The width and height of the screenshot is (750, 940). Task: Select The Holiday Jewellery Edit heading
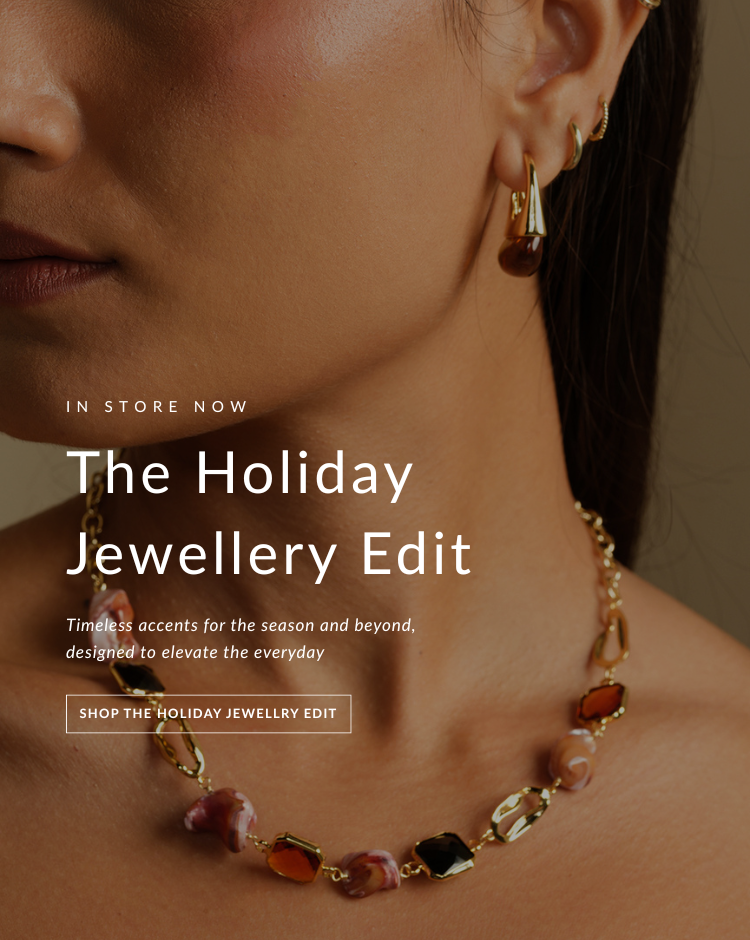tap(269, 513)
